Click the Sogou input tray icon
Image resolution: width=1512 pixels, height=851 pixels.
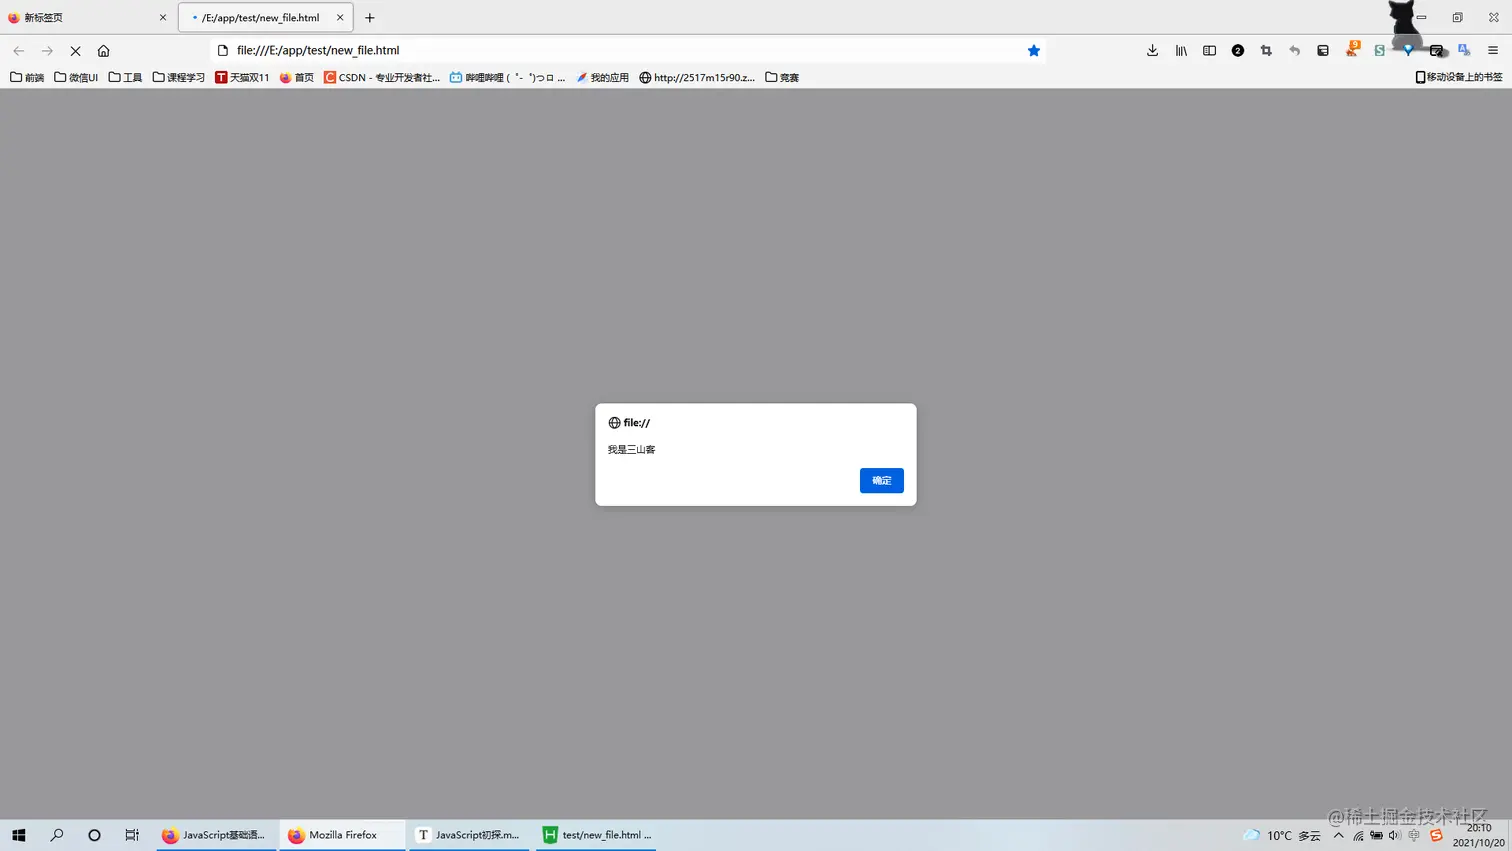point(1436,835)
